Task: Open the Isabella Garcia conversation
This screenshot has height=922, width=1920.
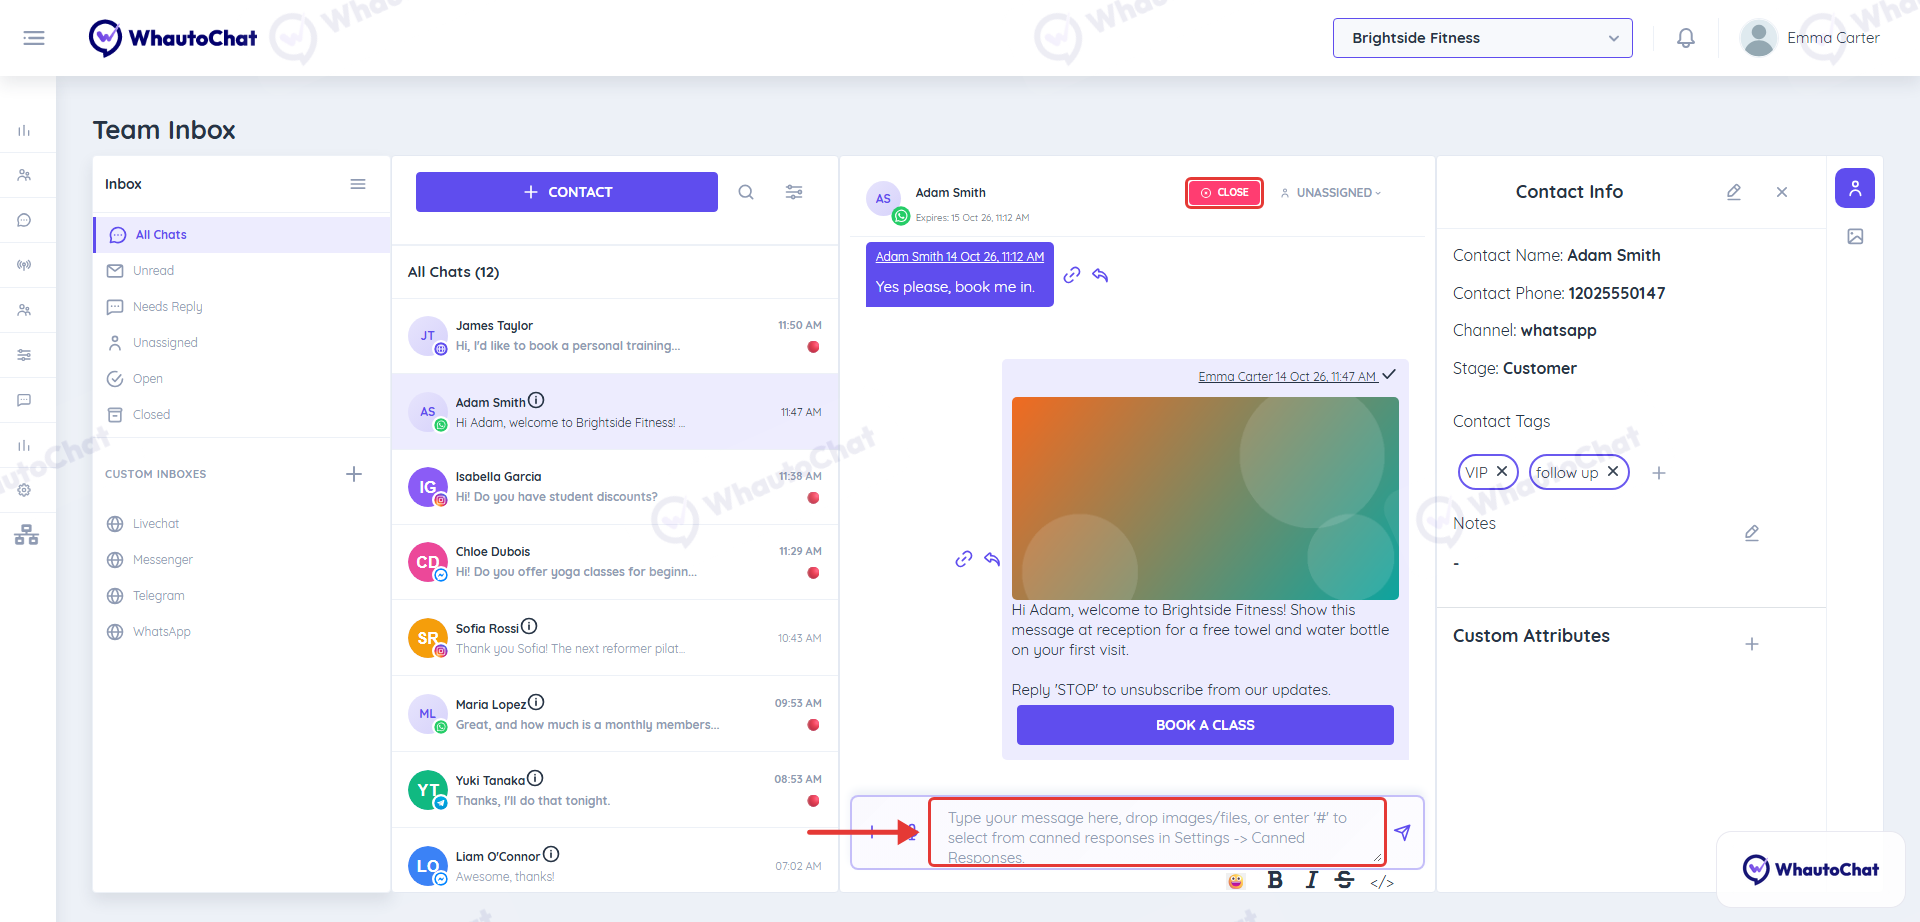Action: (x=615, y=487)
